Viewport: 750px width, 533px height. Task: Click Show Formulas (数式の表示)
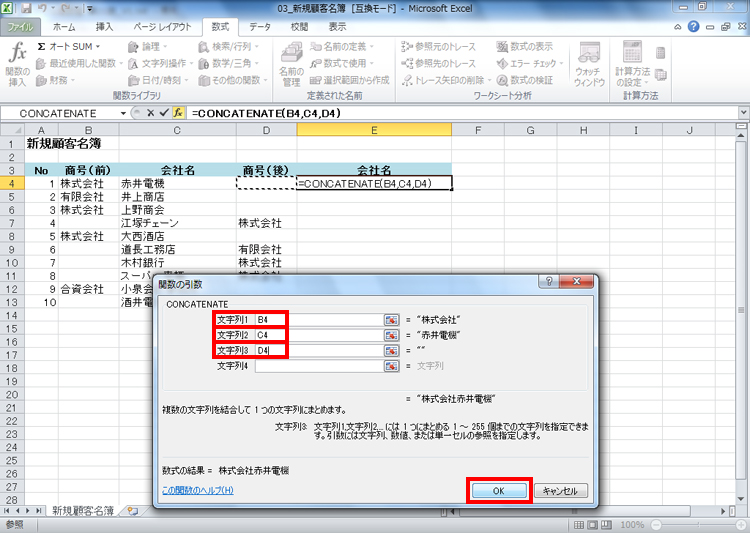pyautogui.click(x=525, y=47)
